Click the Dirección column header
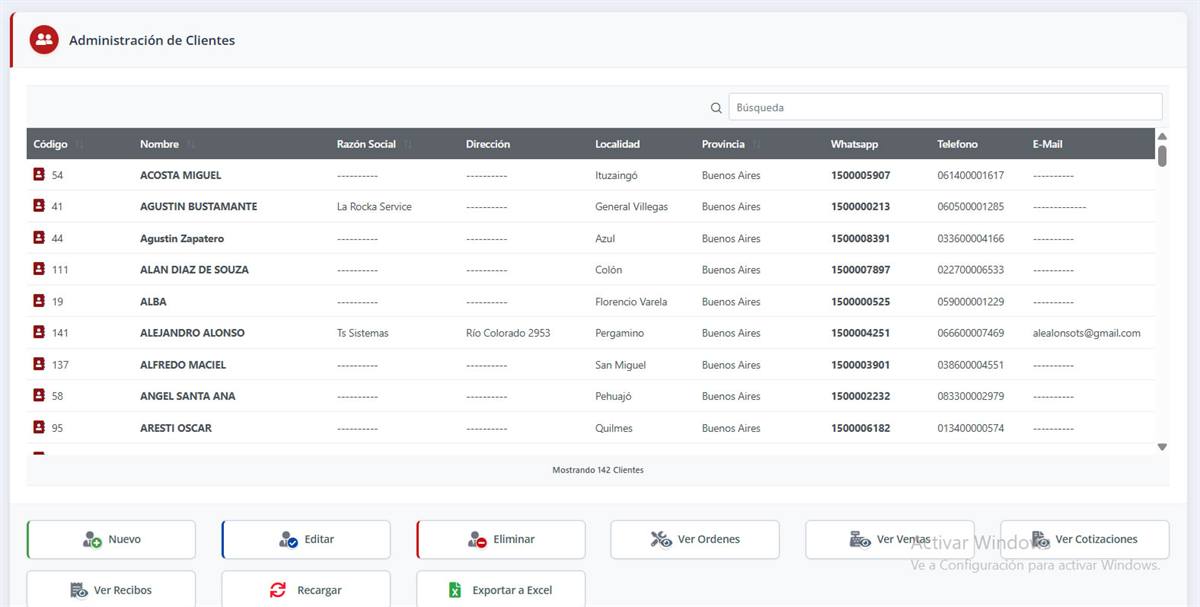Image resolution: width=1200 pixels, height=607 pixels. [488, 144]
